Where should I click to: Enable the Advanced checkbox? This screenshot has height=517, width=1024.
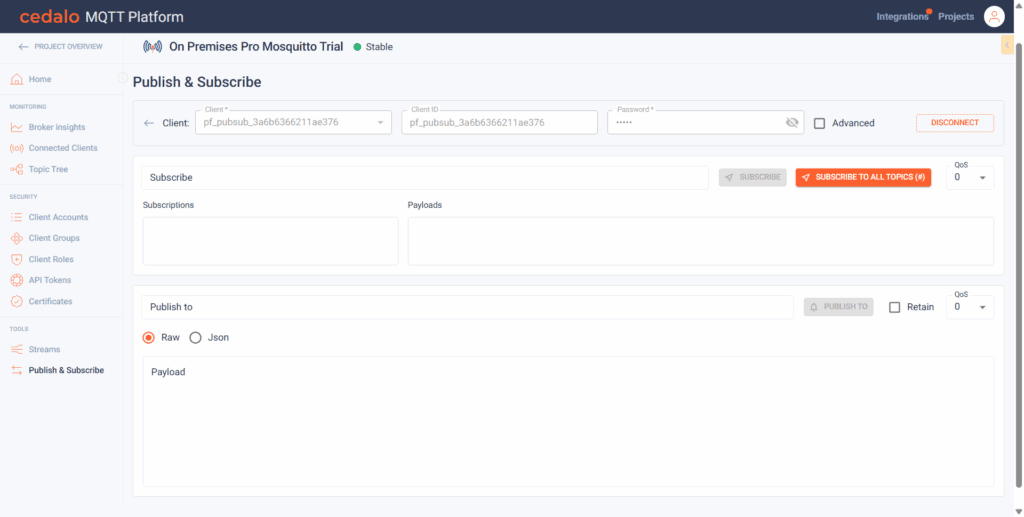[820, 123]
